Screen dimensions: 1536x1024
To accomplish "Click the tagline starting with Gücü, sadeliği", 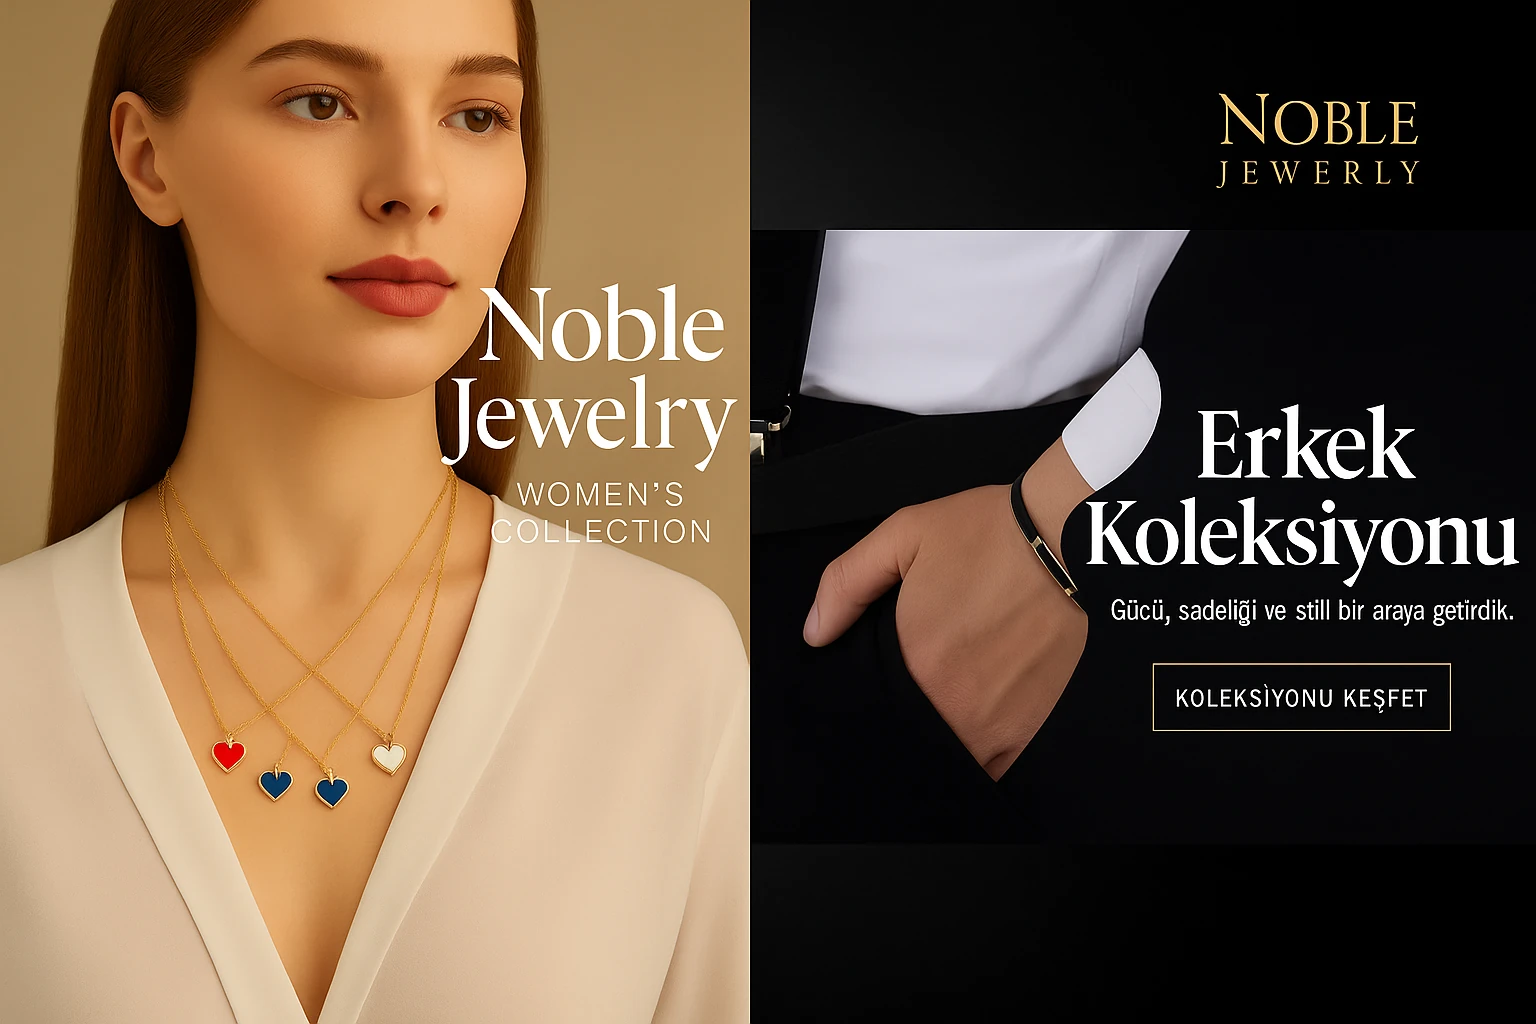I will [x=1312, y=610].
